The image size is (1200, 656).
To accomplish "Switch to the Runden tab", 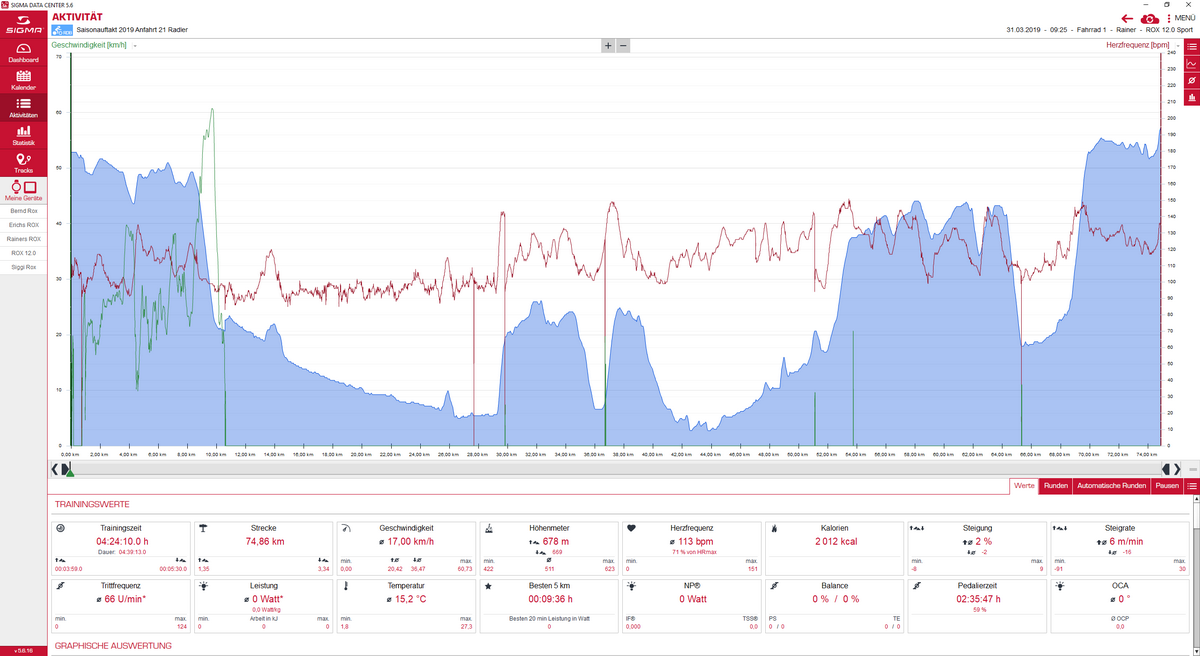I will pyautogui.click(x=1054, y=486).
